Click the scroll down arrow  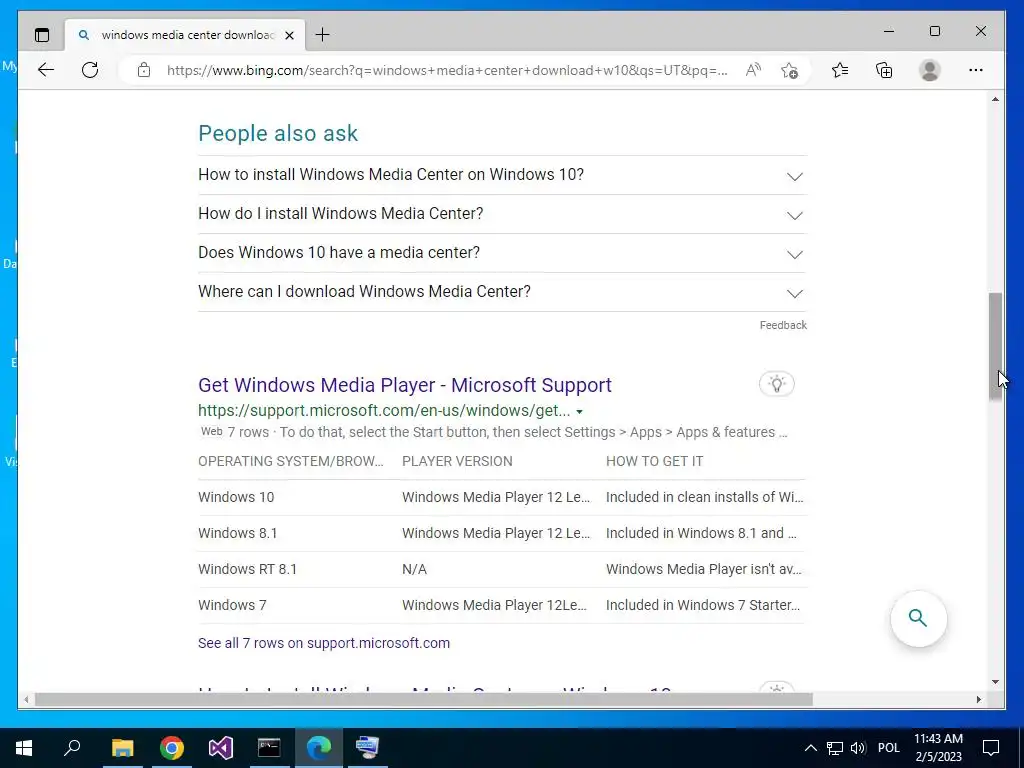pos(995,682)
